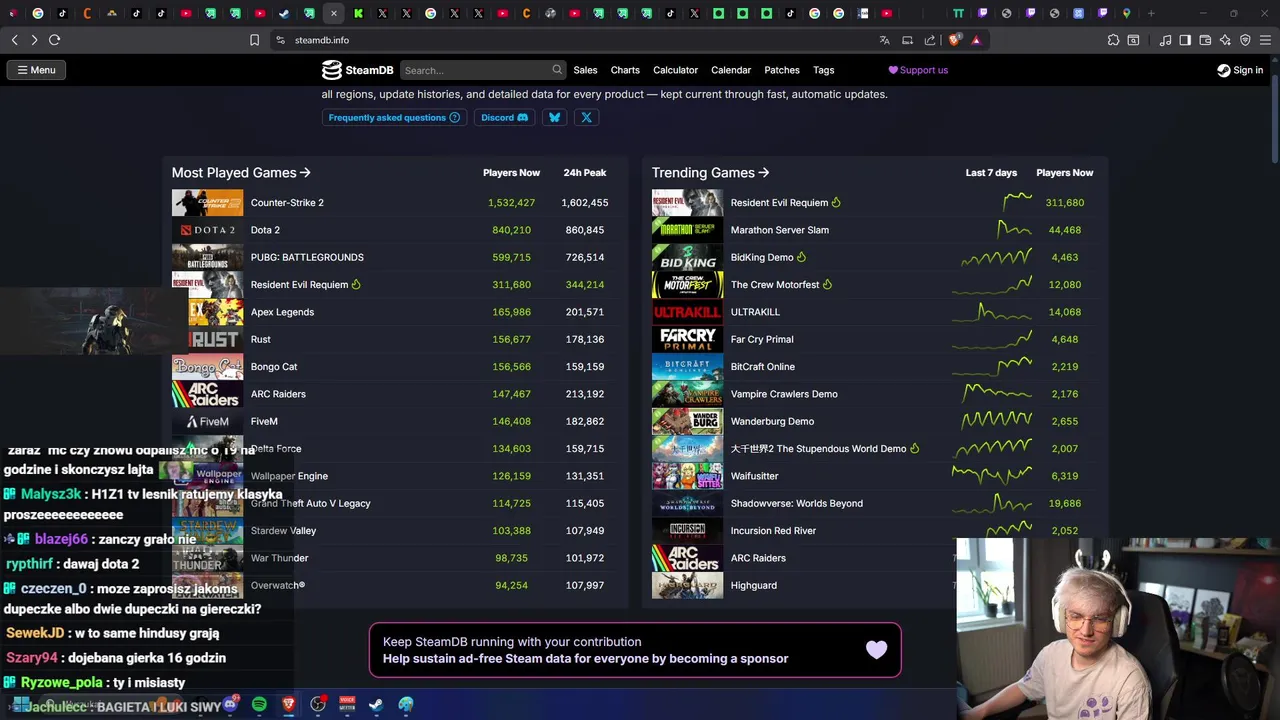Click the Discord button below description
Viewport: 1280px width, 720px height.
point(504,117)
